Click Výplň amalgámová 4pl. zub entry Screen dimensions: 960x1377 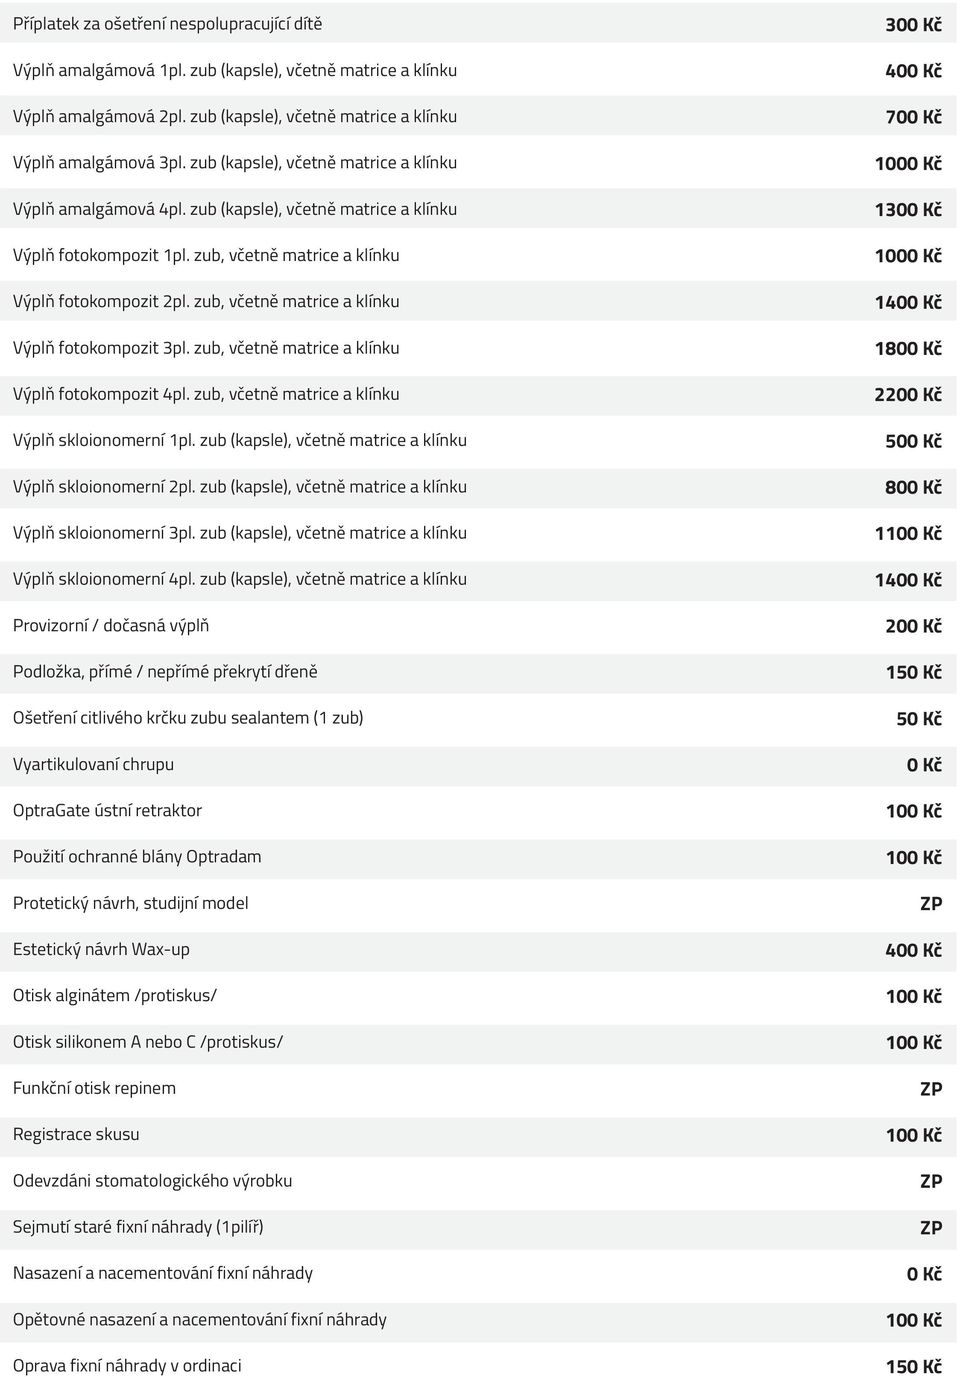(478, 209)
